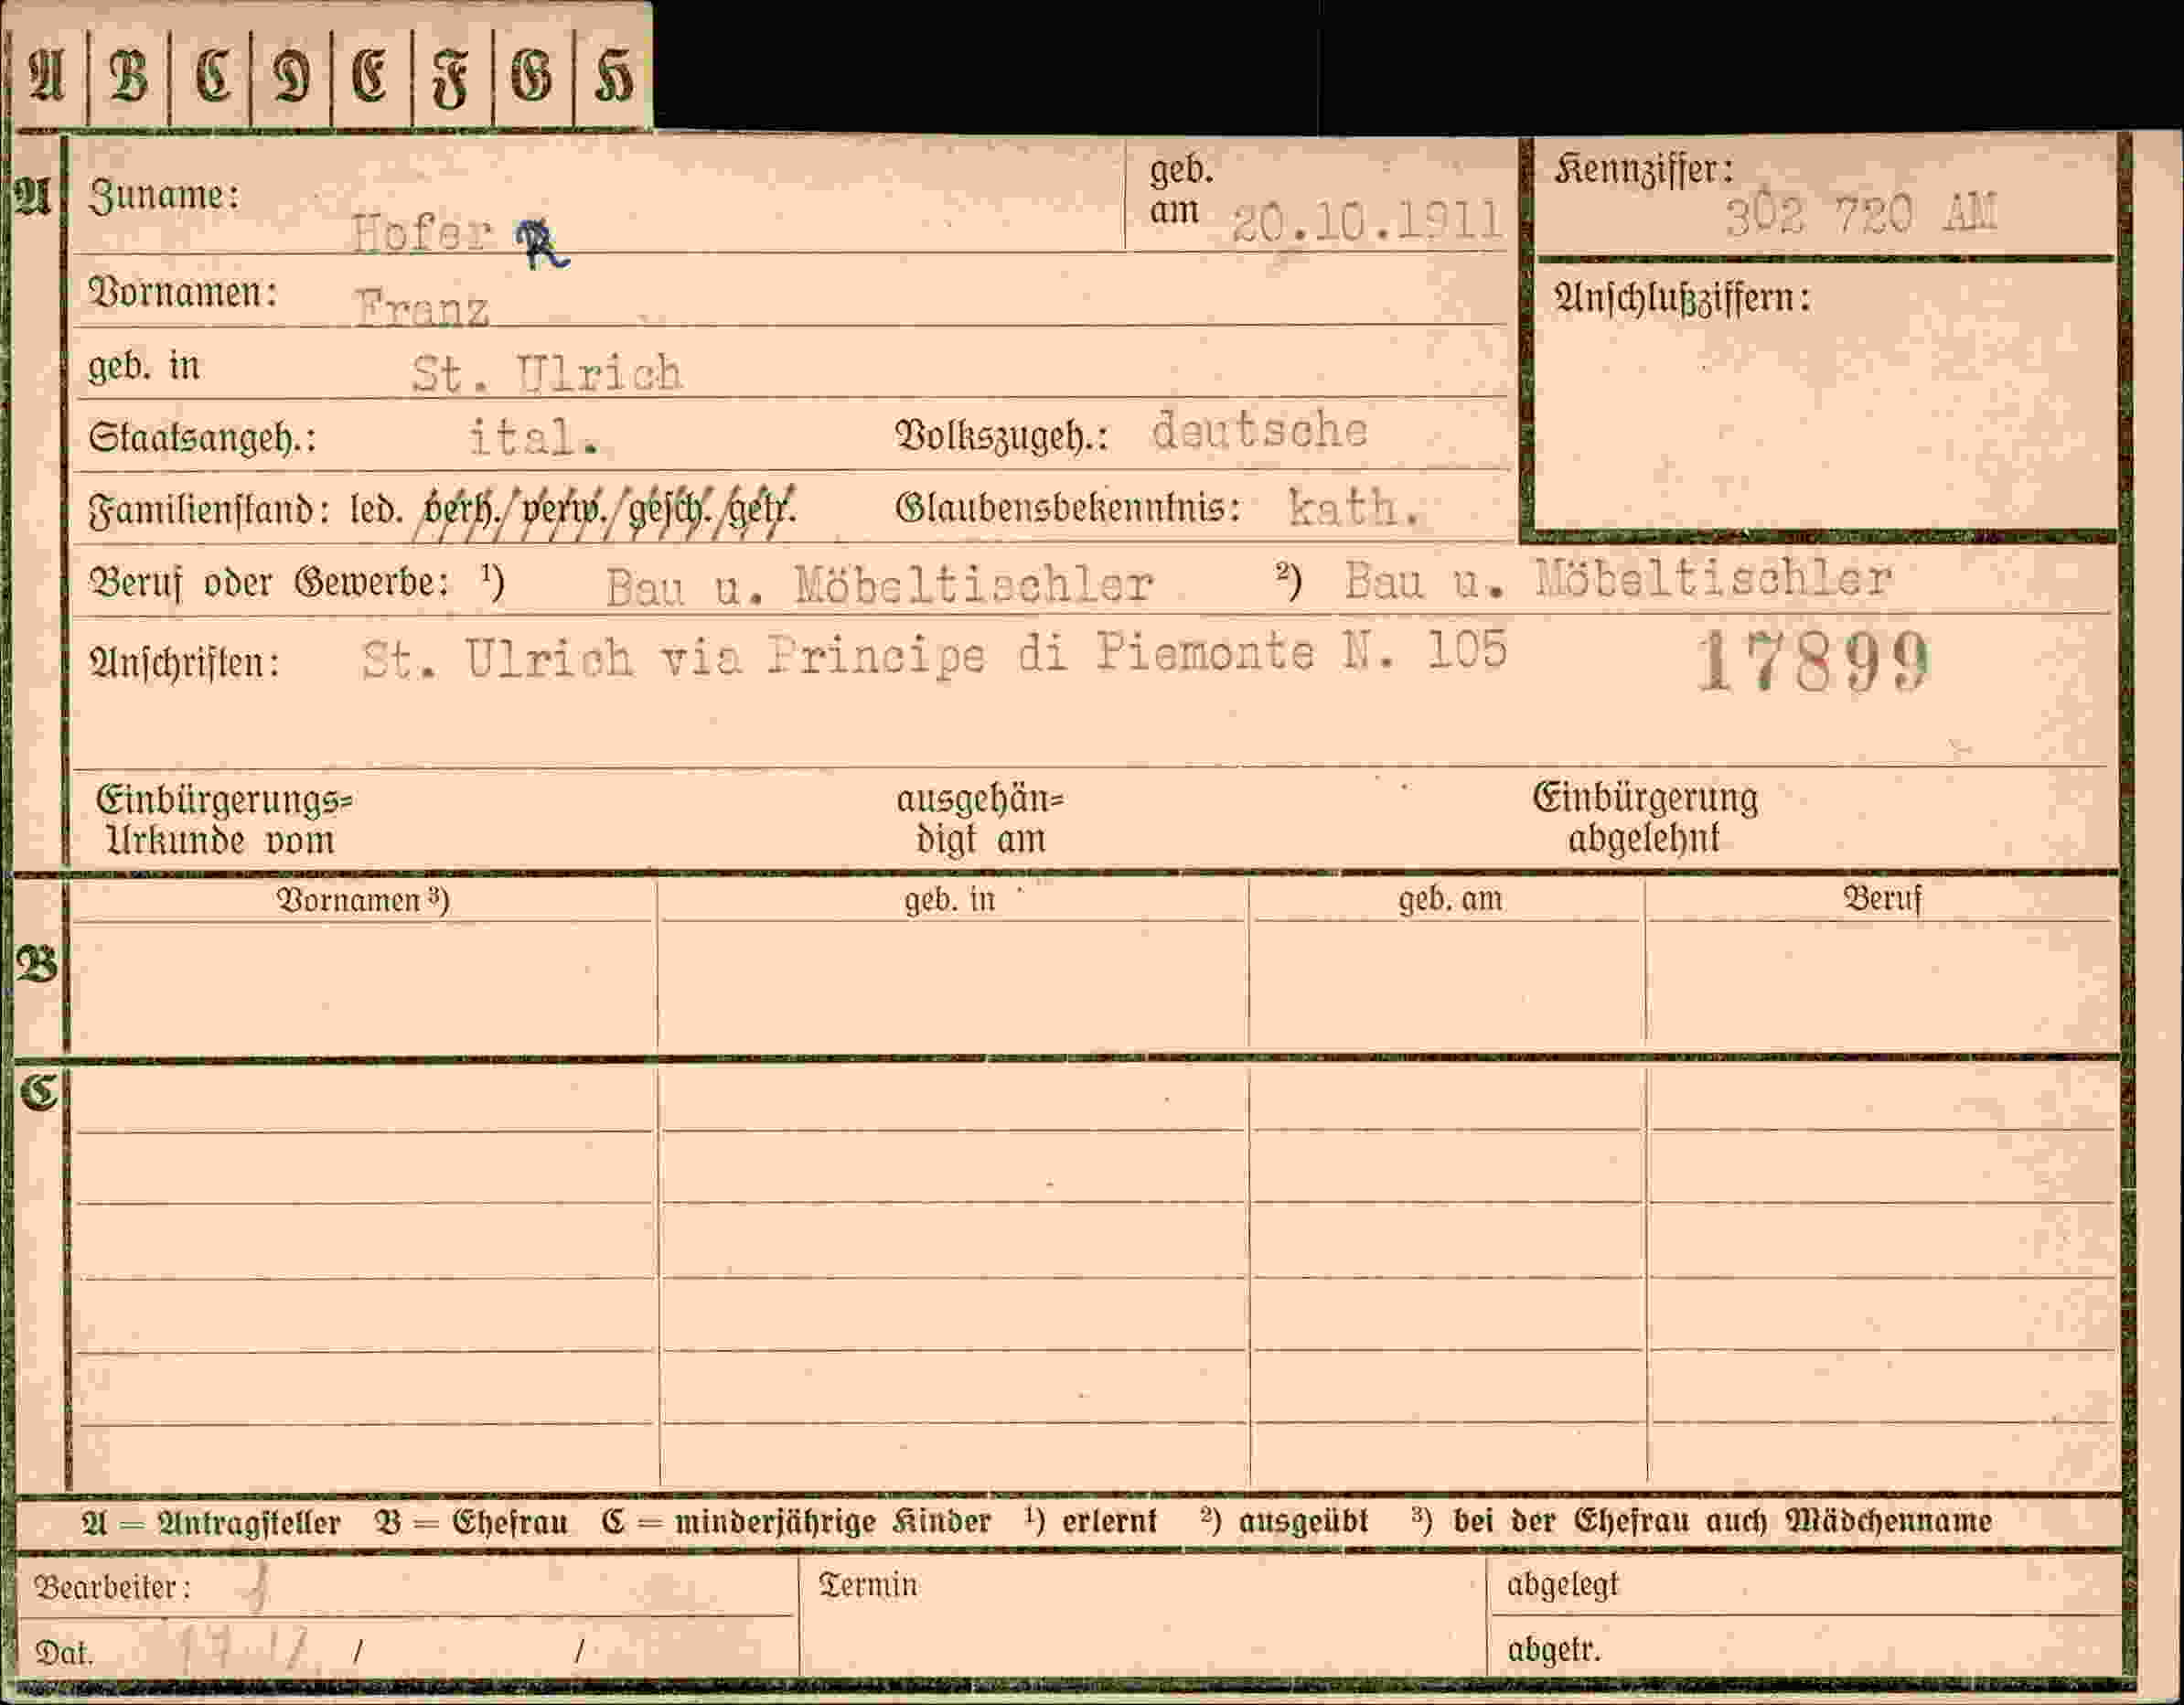Image resolution: width=2184 pixels, height=1705 pixels.
Task: Click the struck-out option 'getr.'
Action: pyautogui.click(x=762, y=510)
